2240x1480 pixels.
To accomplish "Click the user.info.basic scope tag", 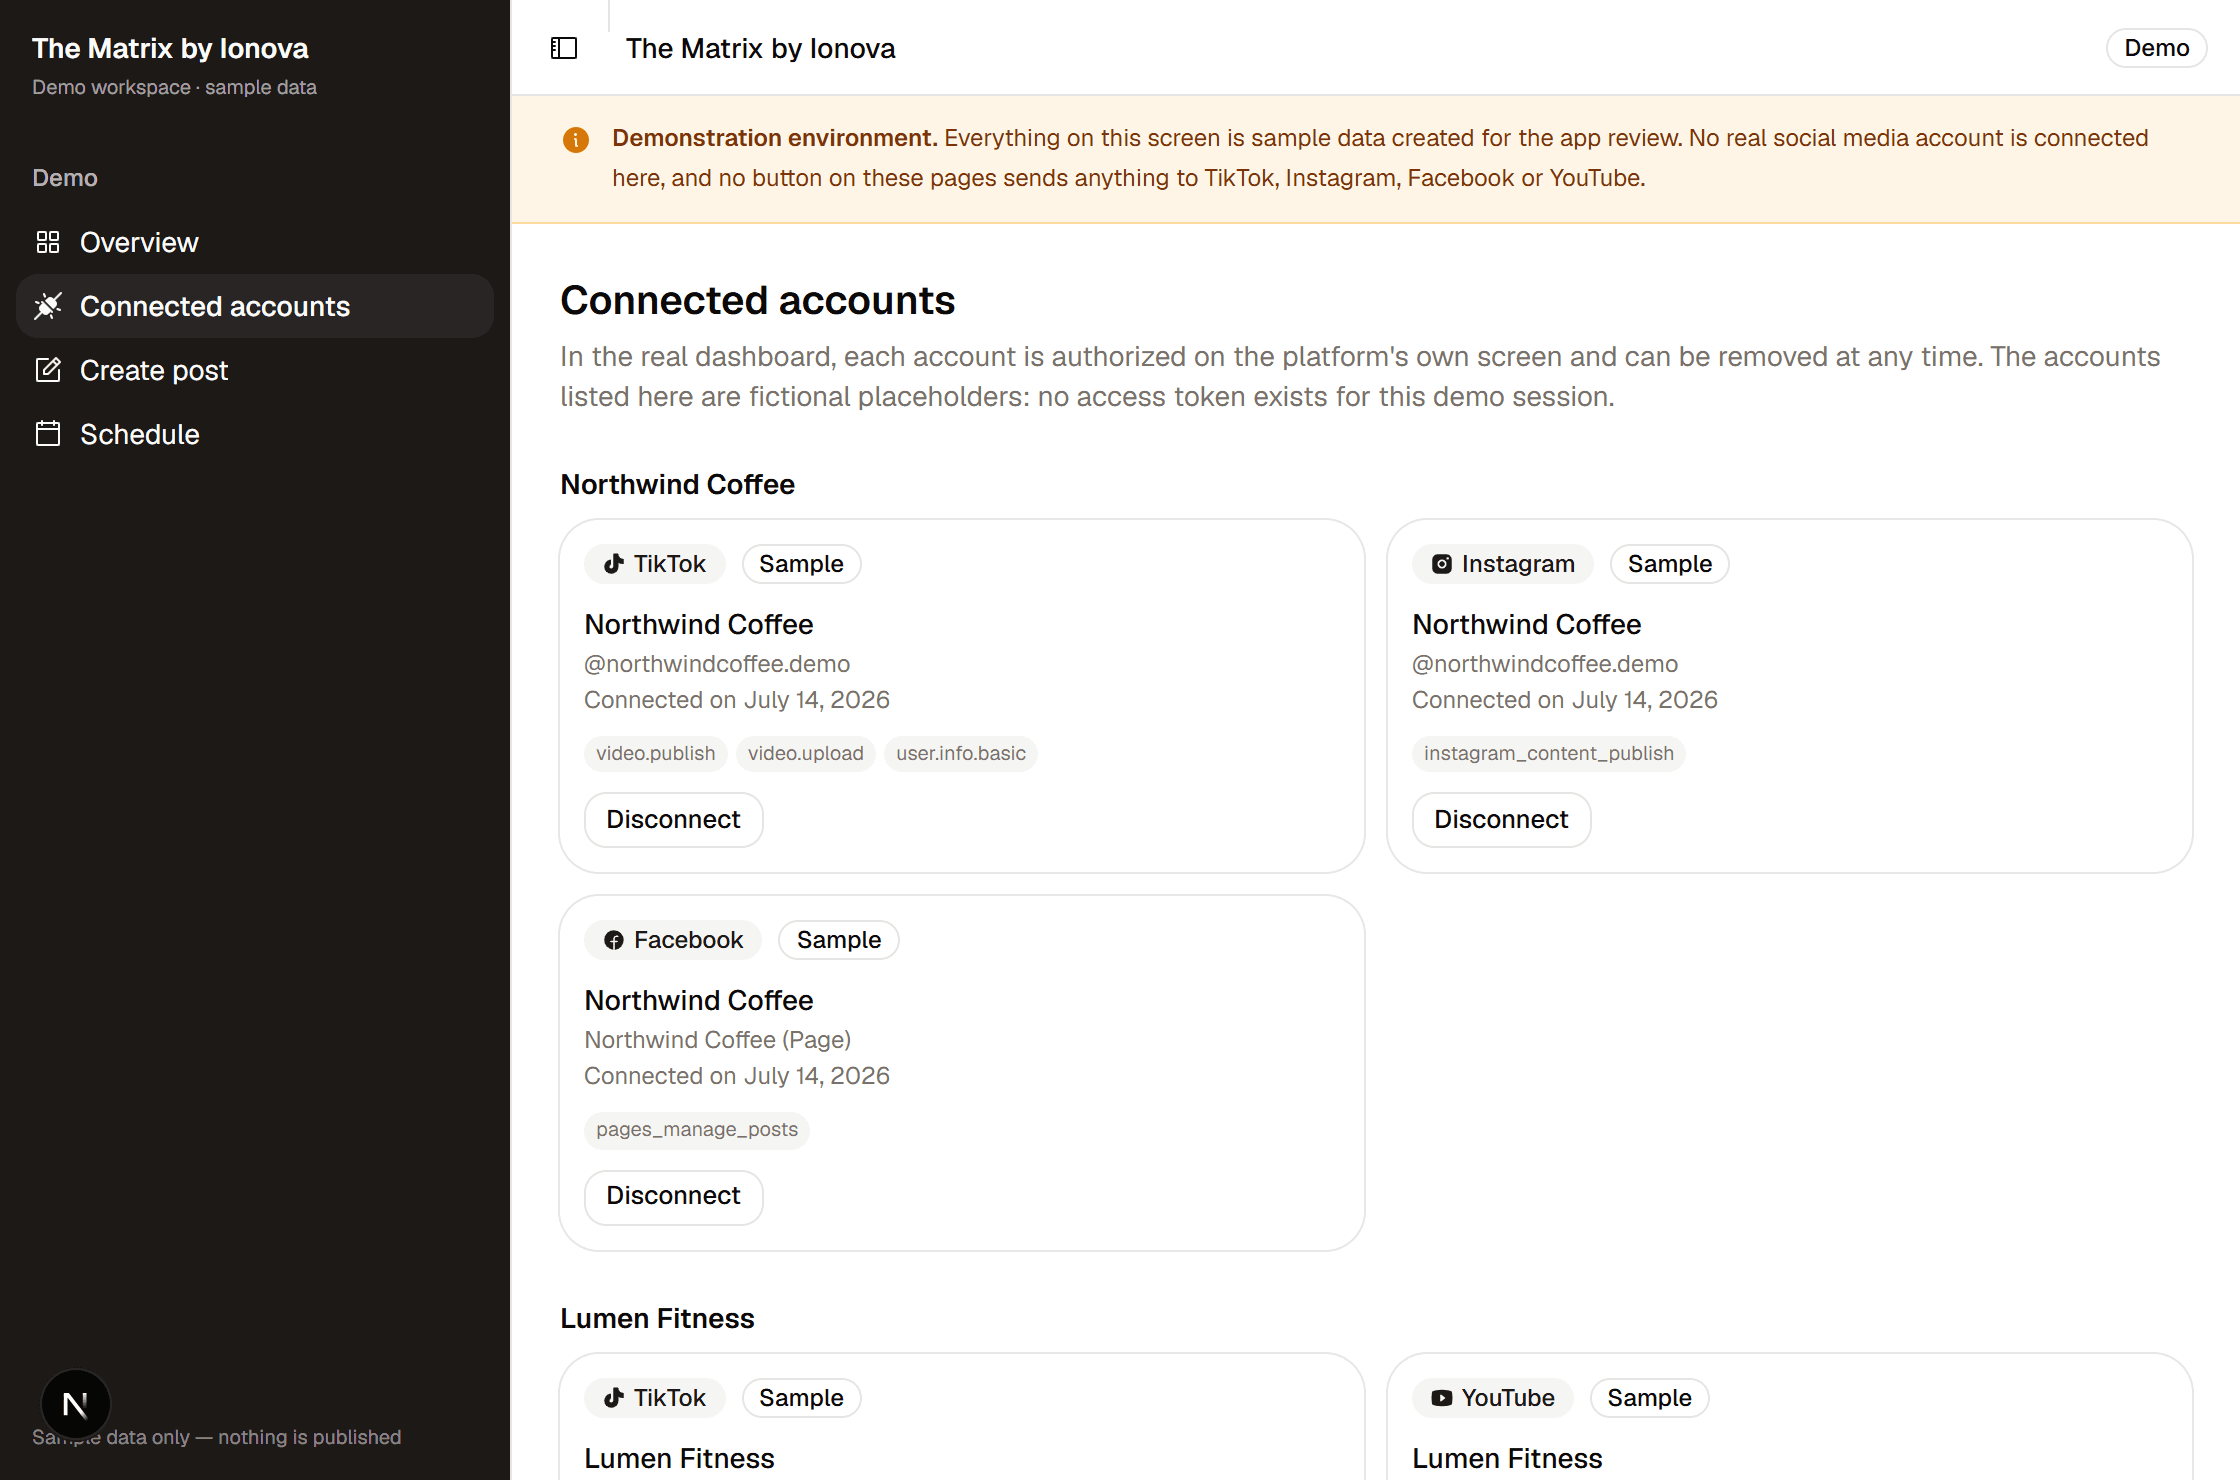I will point(961,754).
